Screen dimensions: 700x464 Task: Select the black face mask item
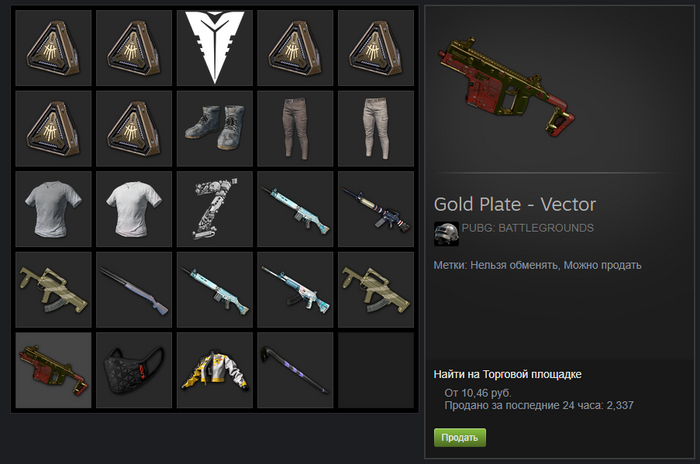pyautogui.click(x=134, y=370)
